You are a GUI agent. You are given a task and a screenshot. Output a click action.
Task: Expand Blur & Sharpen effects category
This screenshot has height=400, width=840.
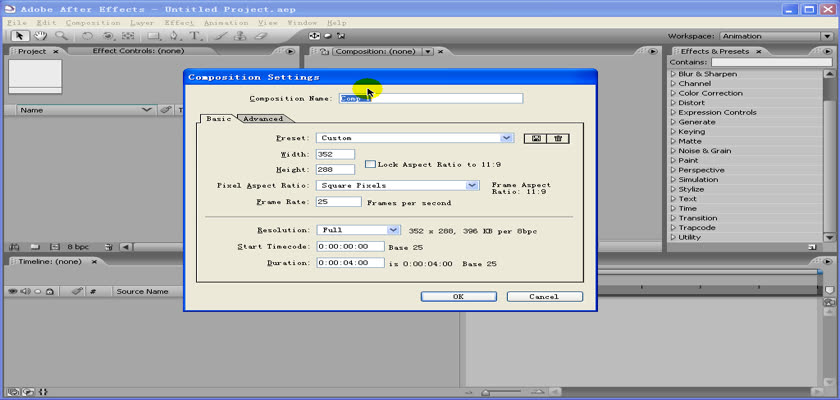point(673,74)
